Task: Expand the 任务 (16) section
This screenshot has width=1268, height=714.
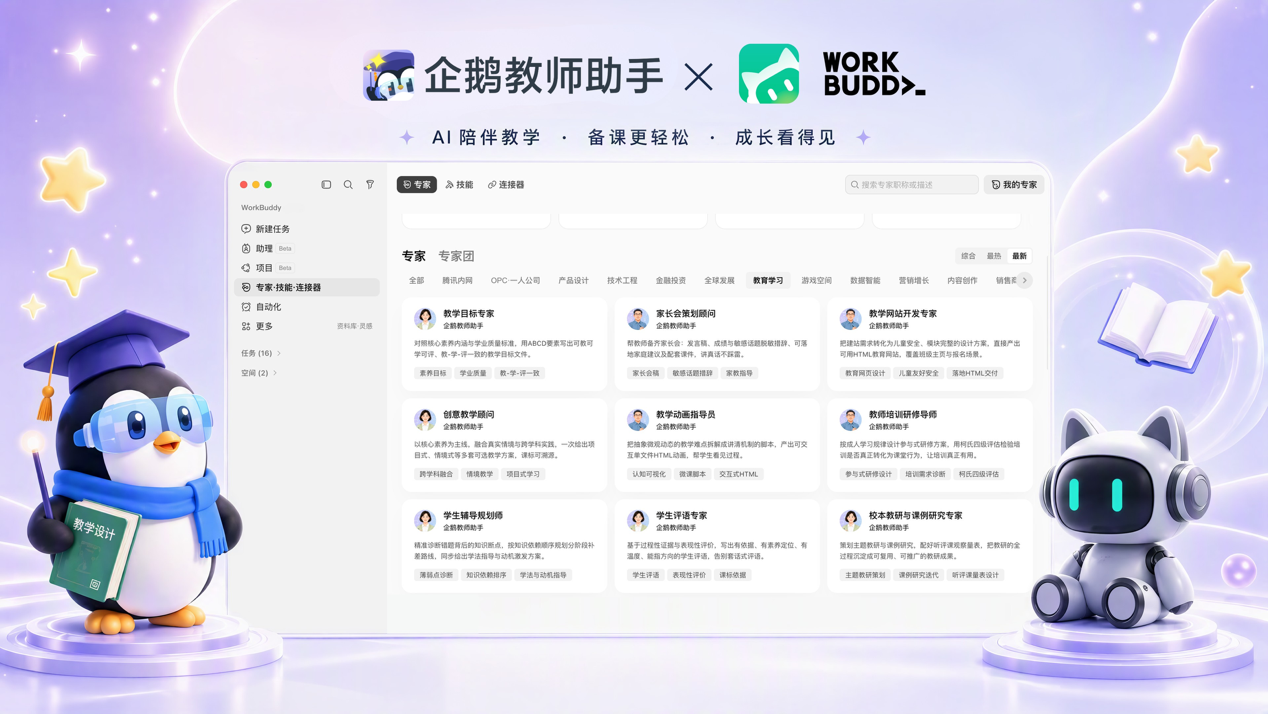Action: pos(261,353)
